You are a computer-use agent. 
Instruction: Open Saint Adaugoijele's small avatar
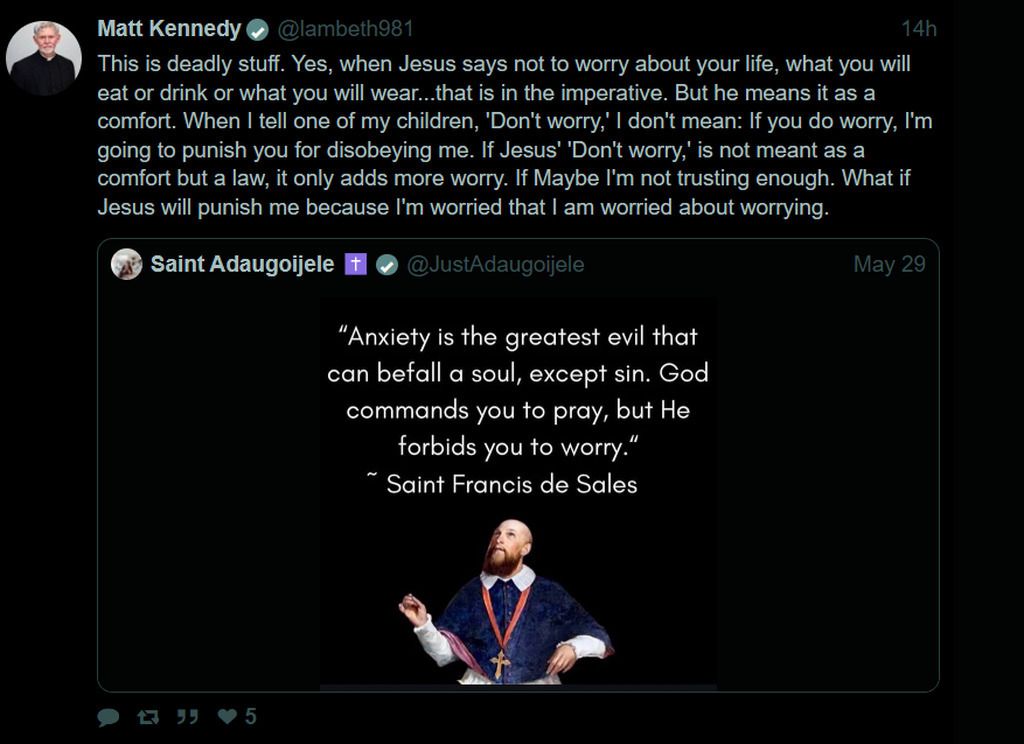(127, 264)
